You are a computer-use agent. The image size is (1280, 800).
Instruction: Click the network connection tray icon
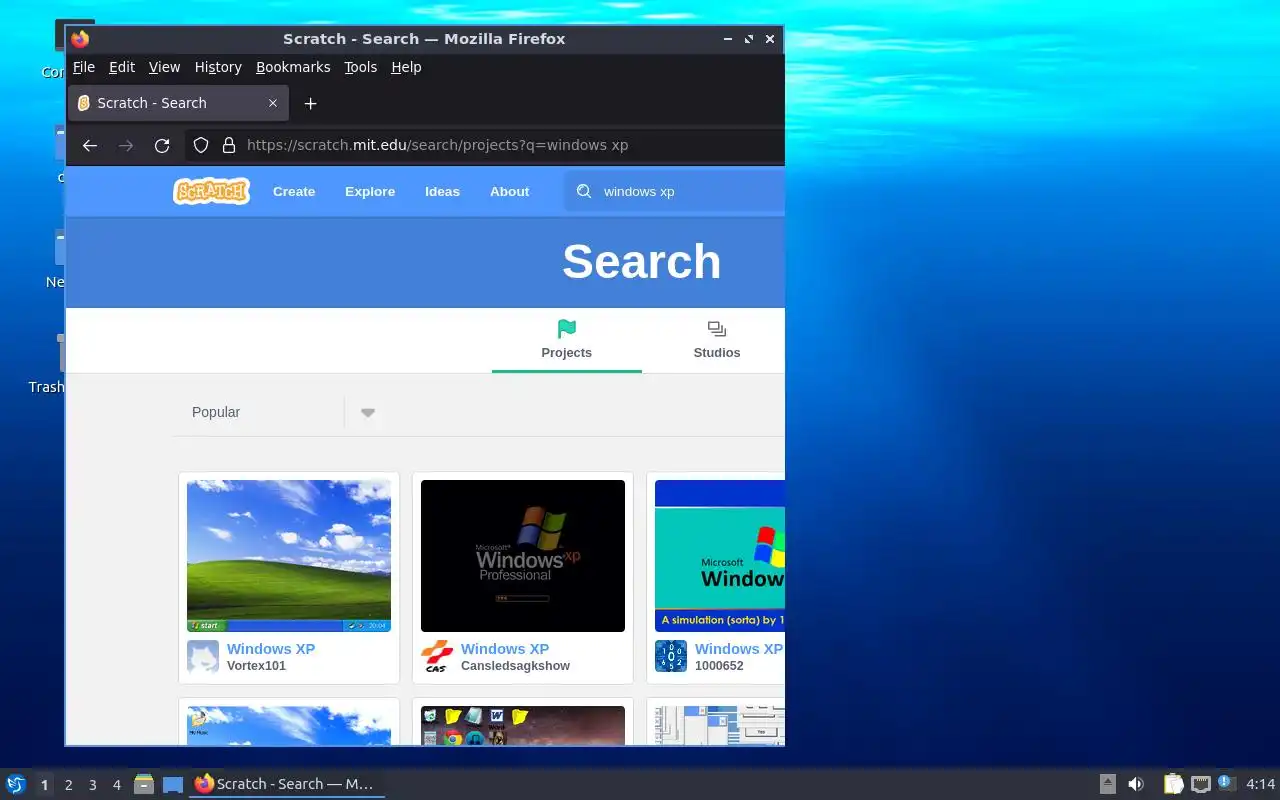[x=1201, y=784]
